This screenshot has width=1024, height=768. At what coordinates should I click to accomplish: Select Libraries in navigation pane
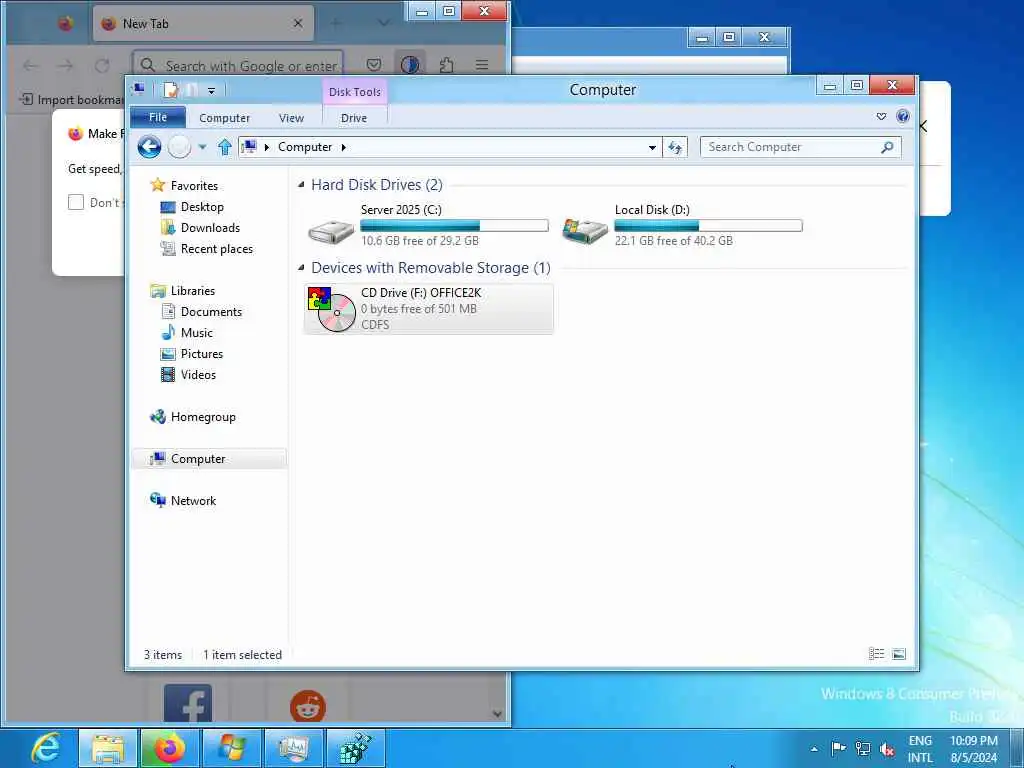pos(193,291)
